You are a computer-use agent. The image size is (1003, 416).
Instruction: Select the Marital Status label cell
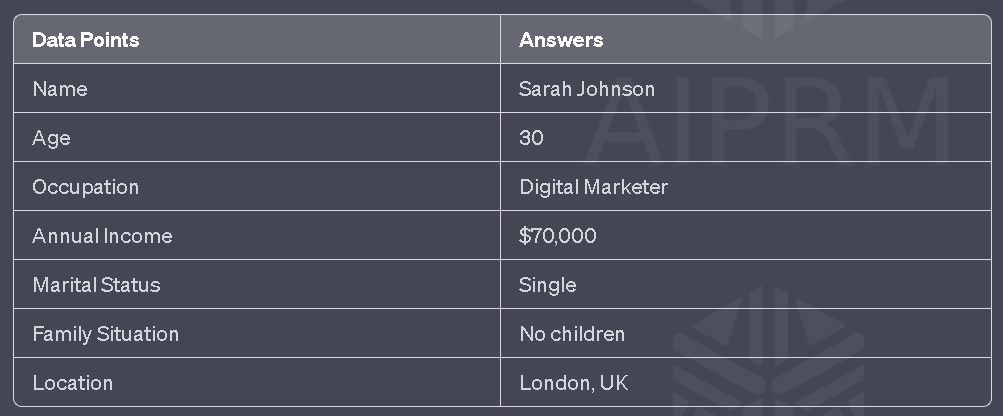coord(96,285)
